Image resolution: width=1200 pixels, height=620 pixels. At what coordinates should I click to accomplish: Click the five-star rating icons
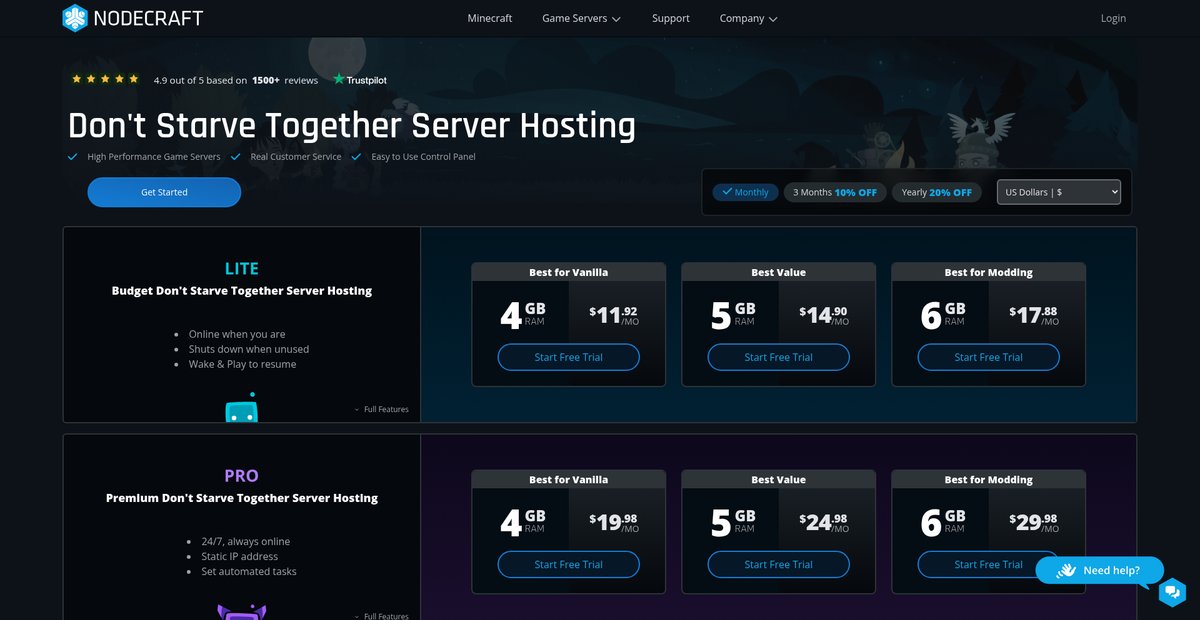105,79
